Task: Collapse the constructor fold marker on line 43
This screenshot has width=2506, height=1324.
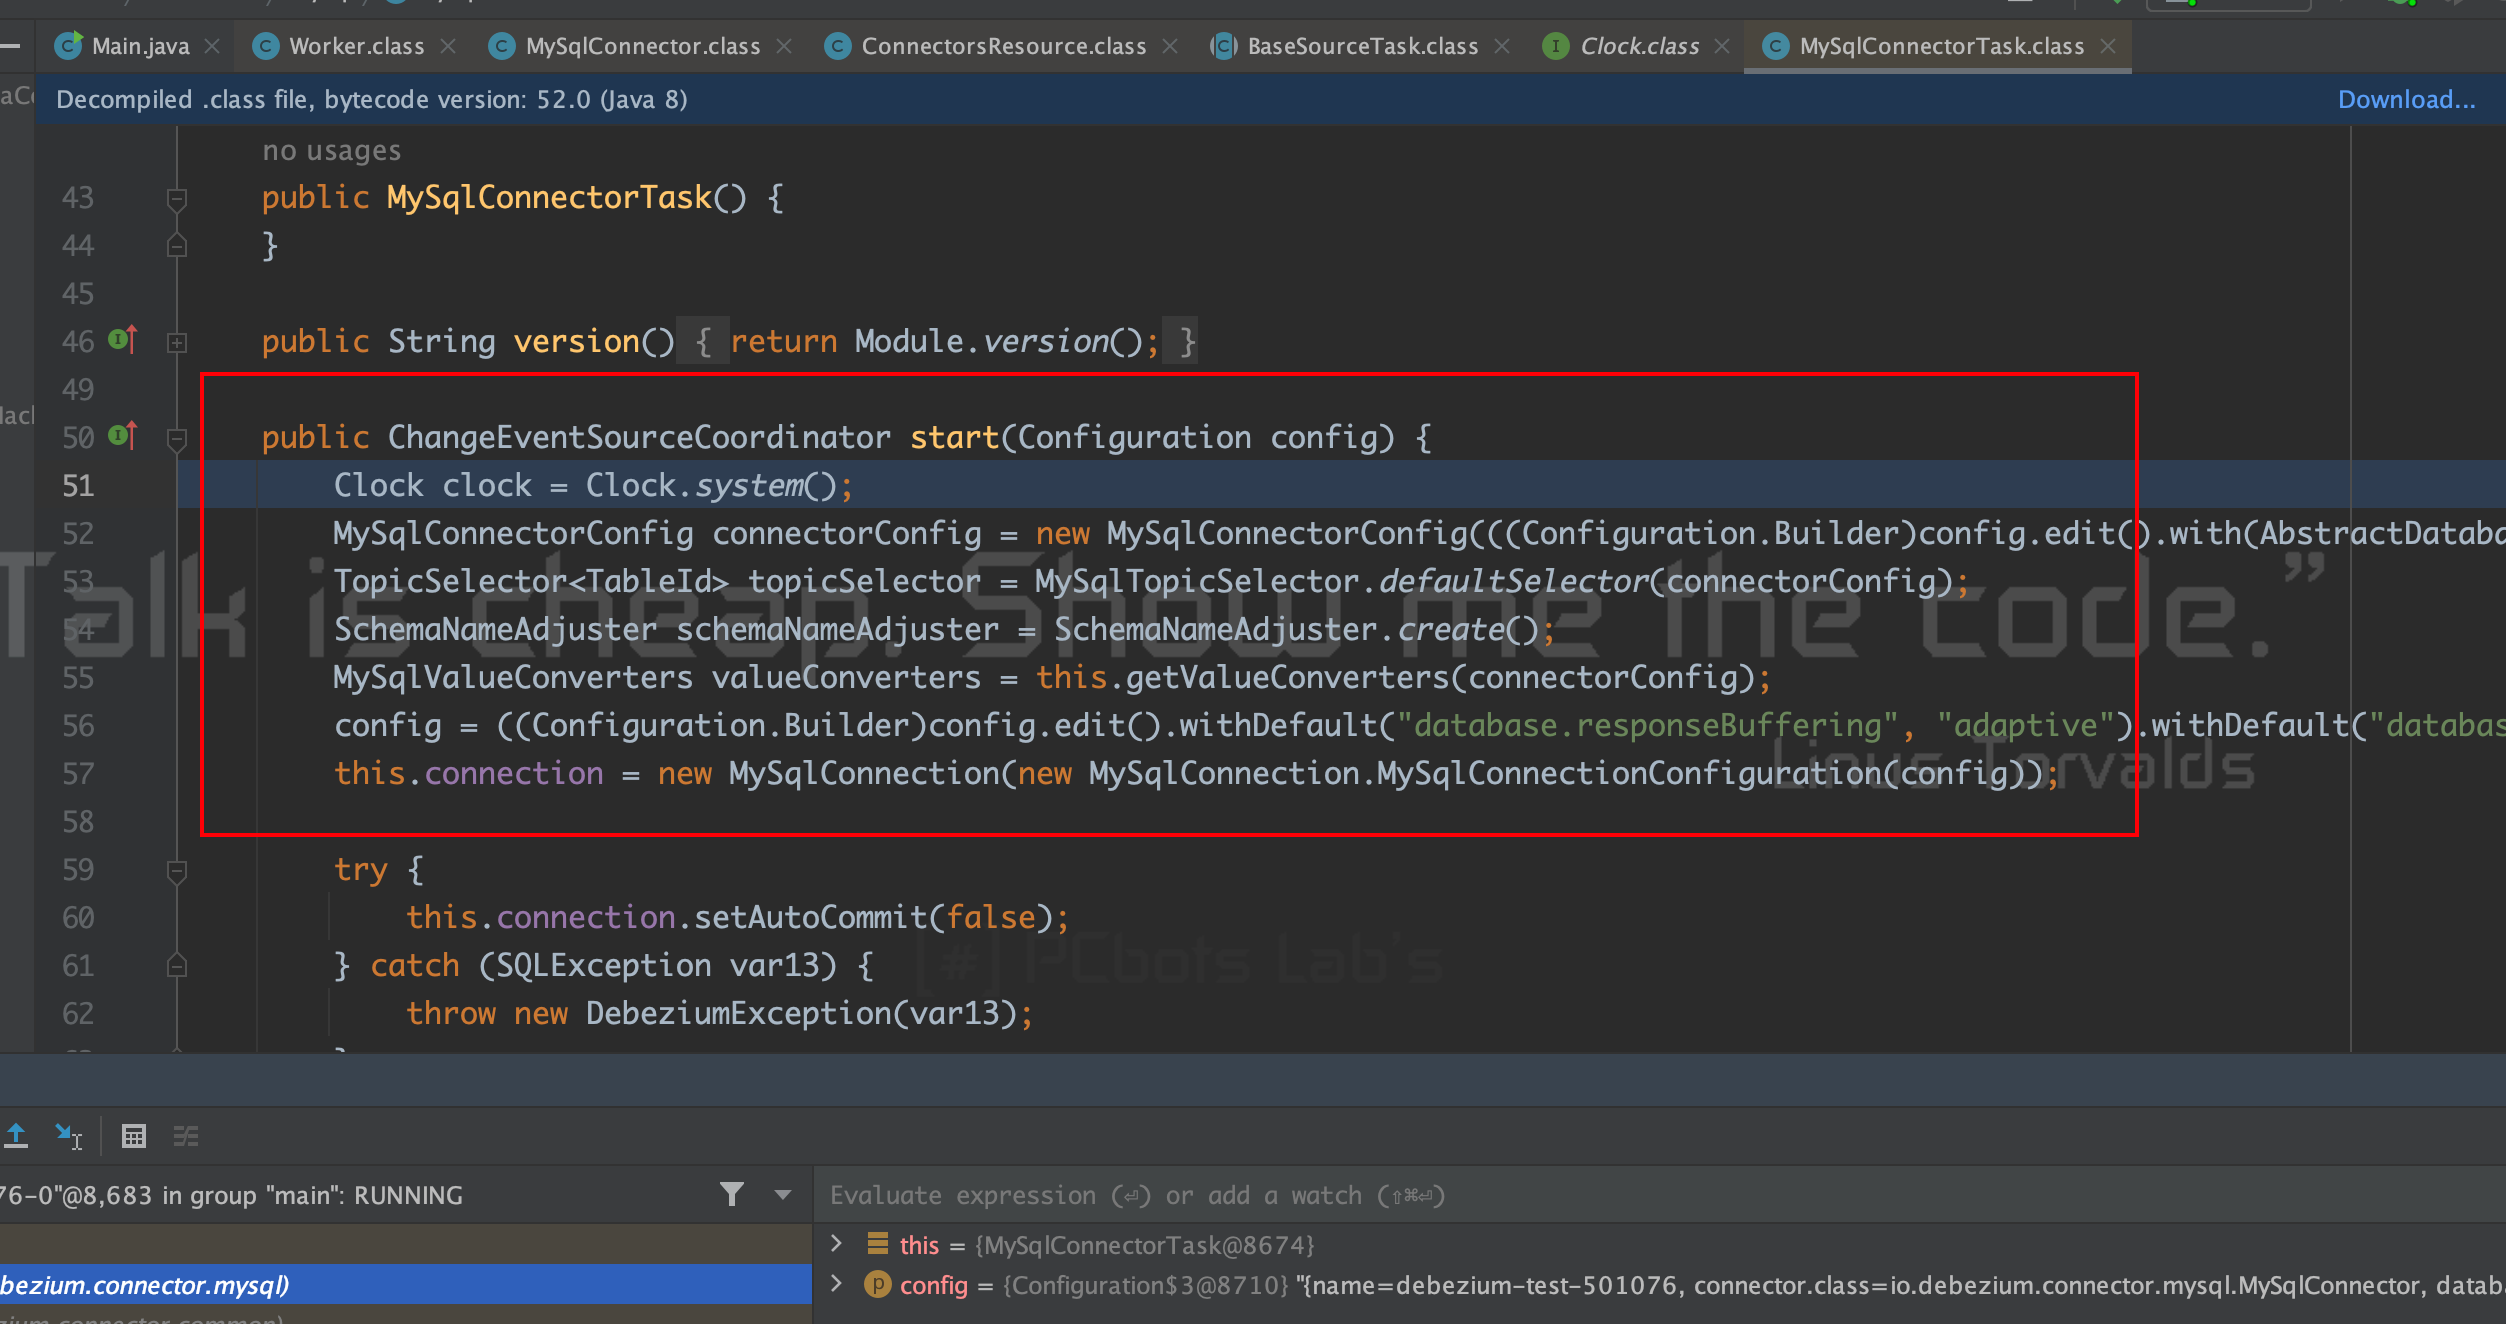Action: [177, 199]
